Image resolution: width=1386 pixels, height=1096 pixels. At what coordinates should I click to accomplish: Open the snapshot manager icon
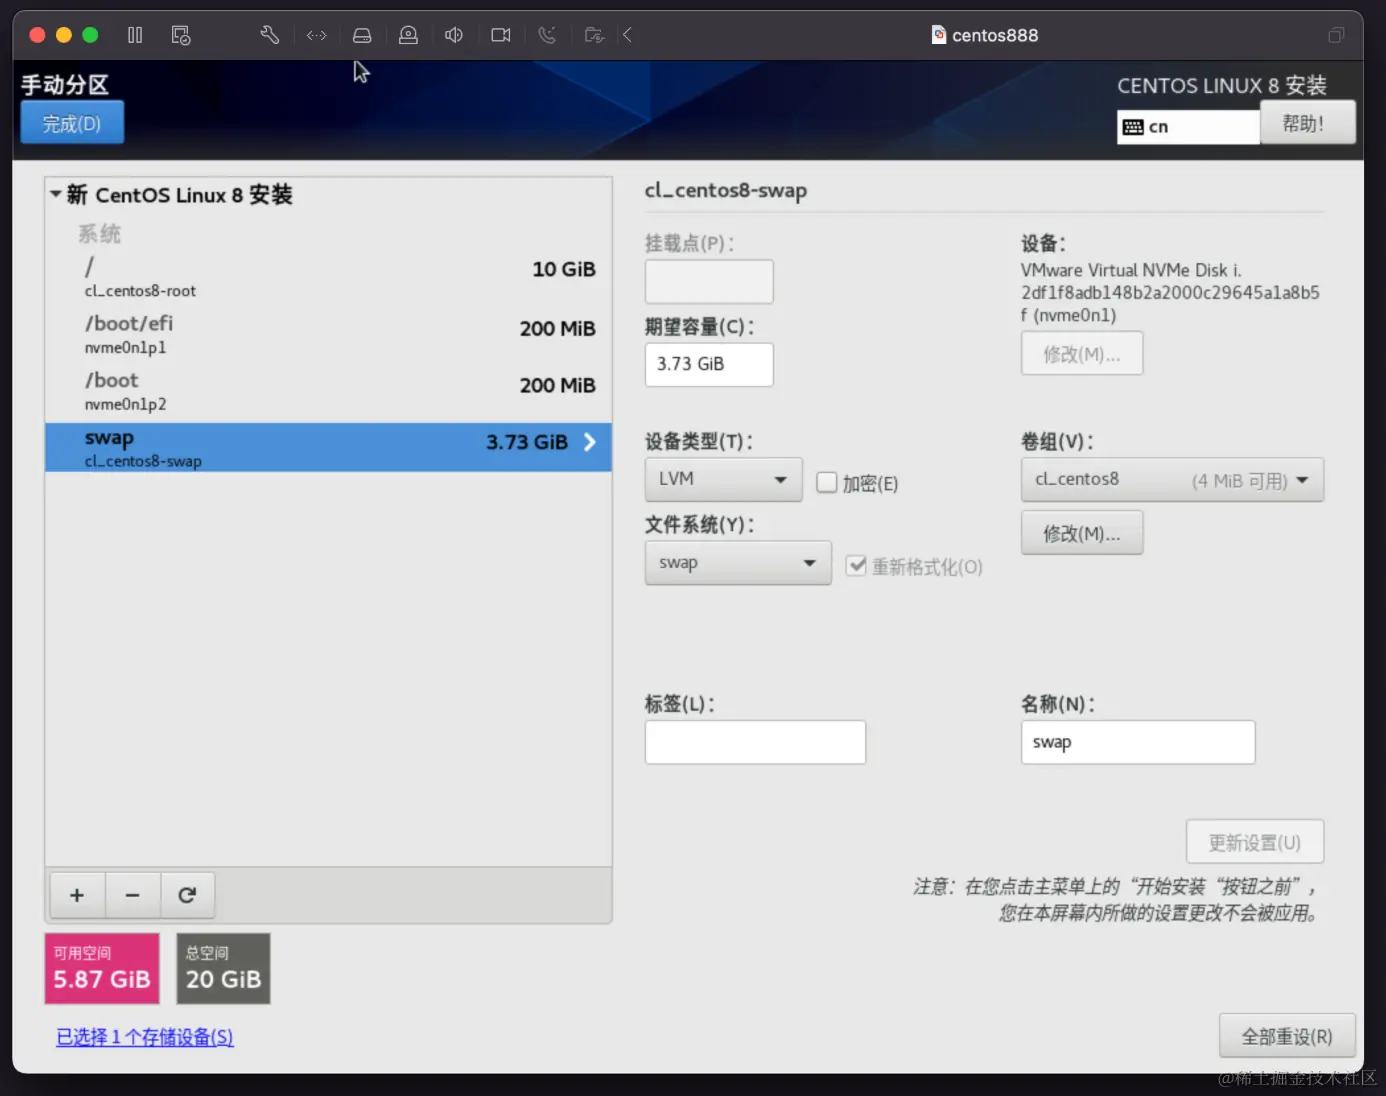tap(181, 35)
